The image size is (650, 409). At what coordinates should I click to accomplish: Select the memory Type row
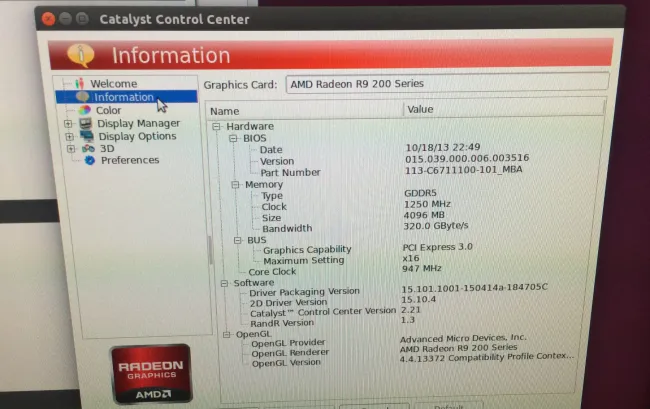point(272,196)
